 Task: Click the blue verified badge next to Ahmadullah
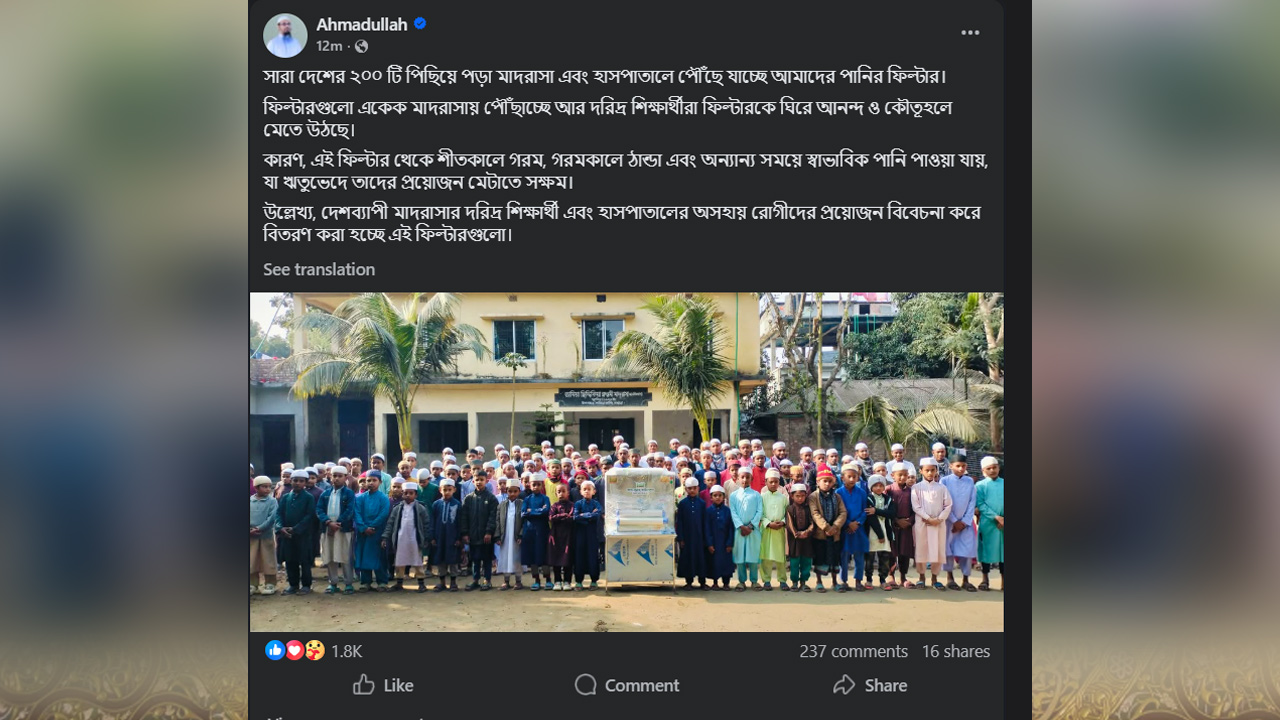tap(421, 24)
